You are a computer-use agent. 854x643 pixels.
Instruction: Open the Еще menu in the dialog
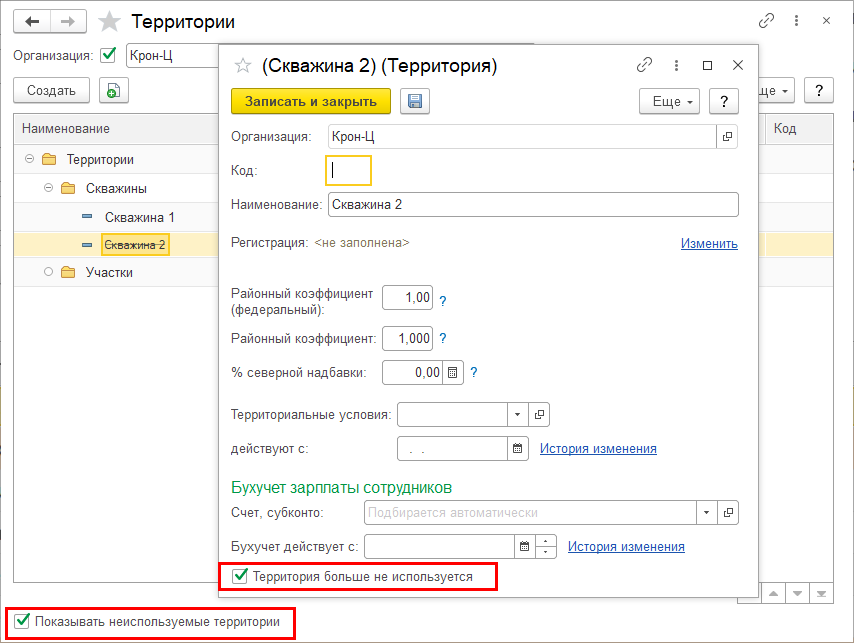click(667, 101)
